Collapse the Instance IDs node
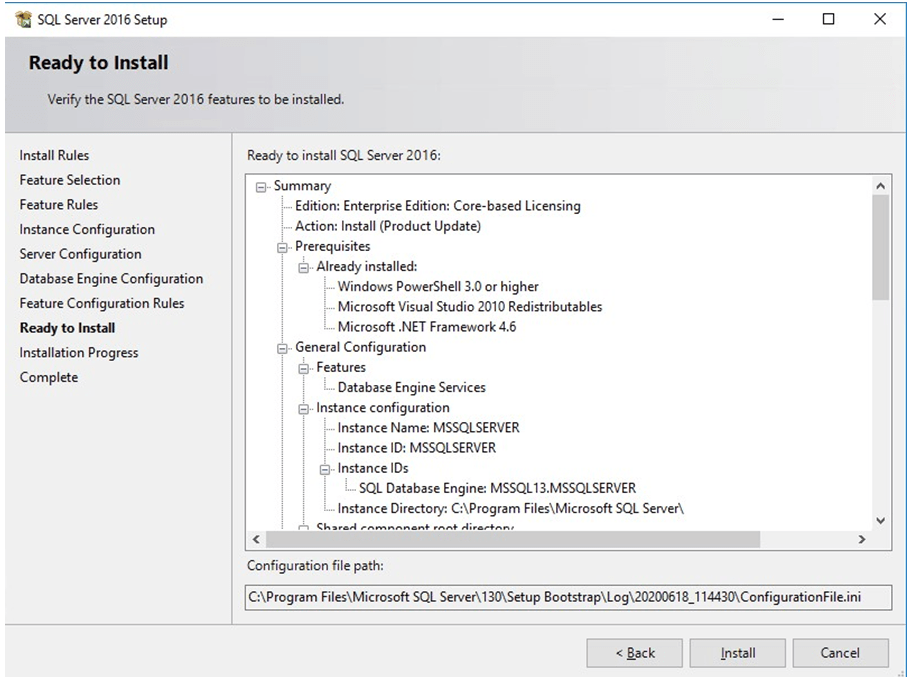The image size is (908, 677). tap(325, 468)
